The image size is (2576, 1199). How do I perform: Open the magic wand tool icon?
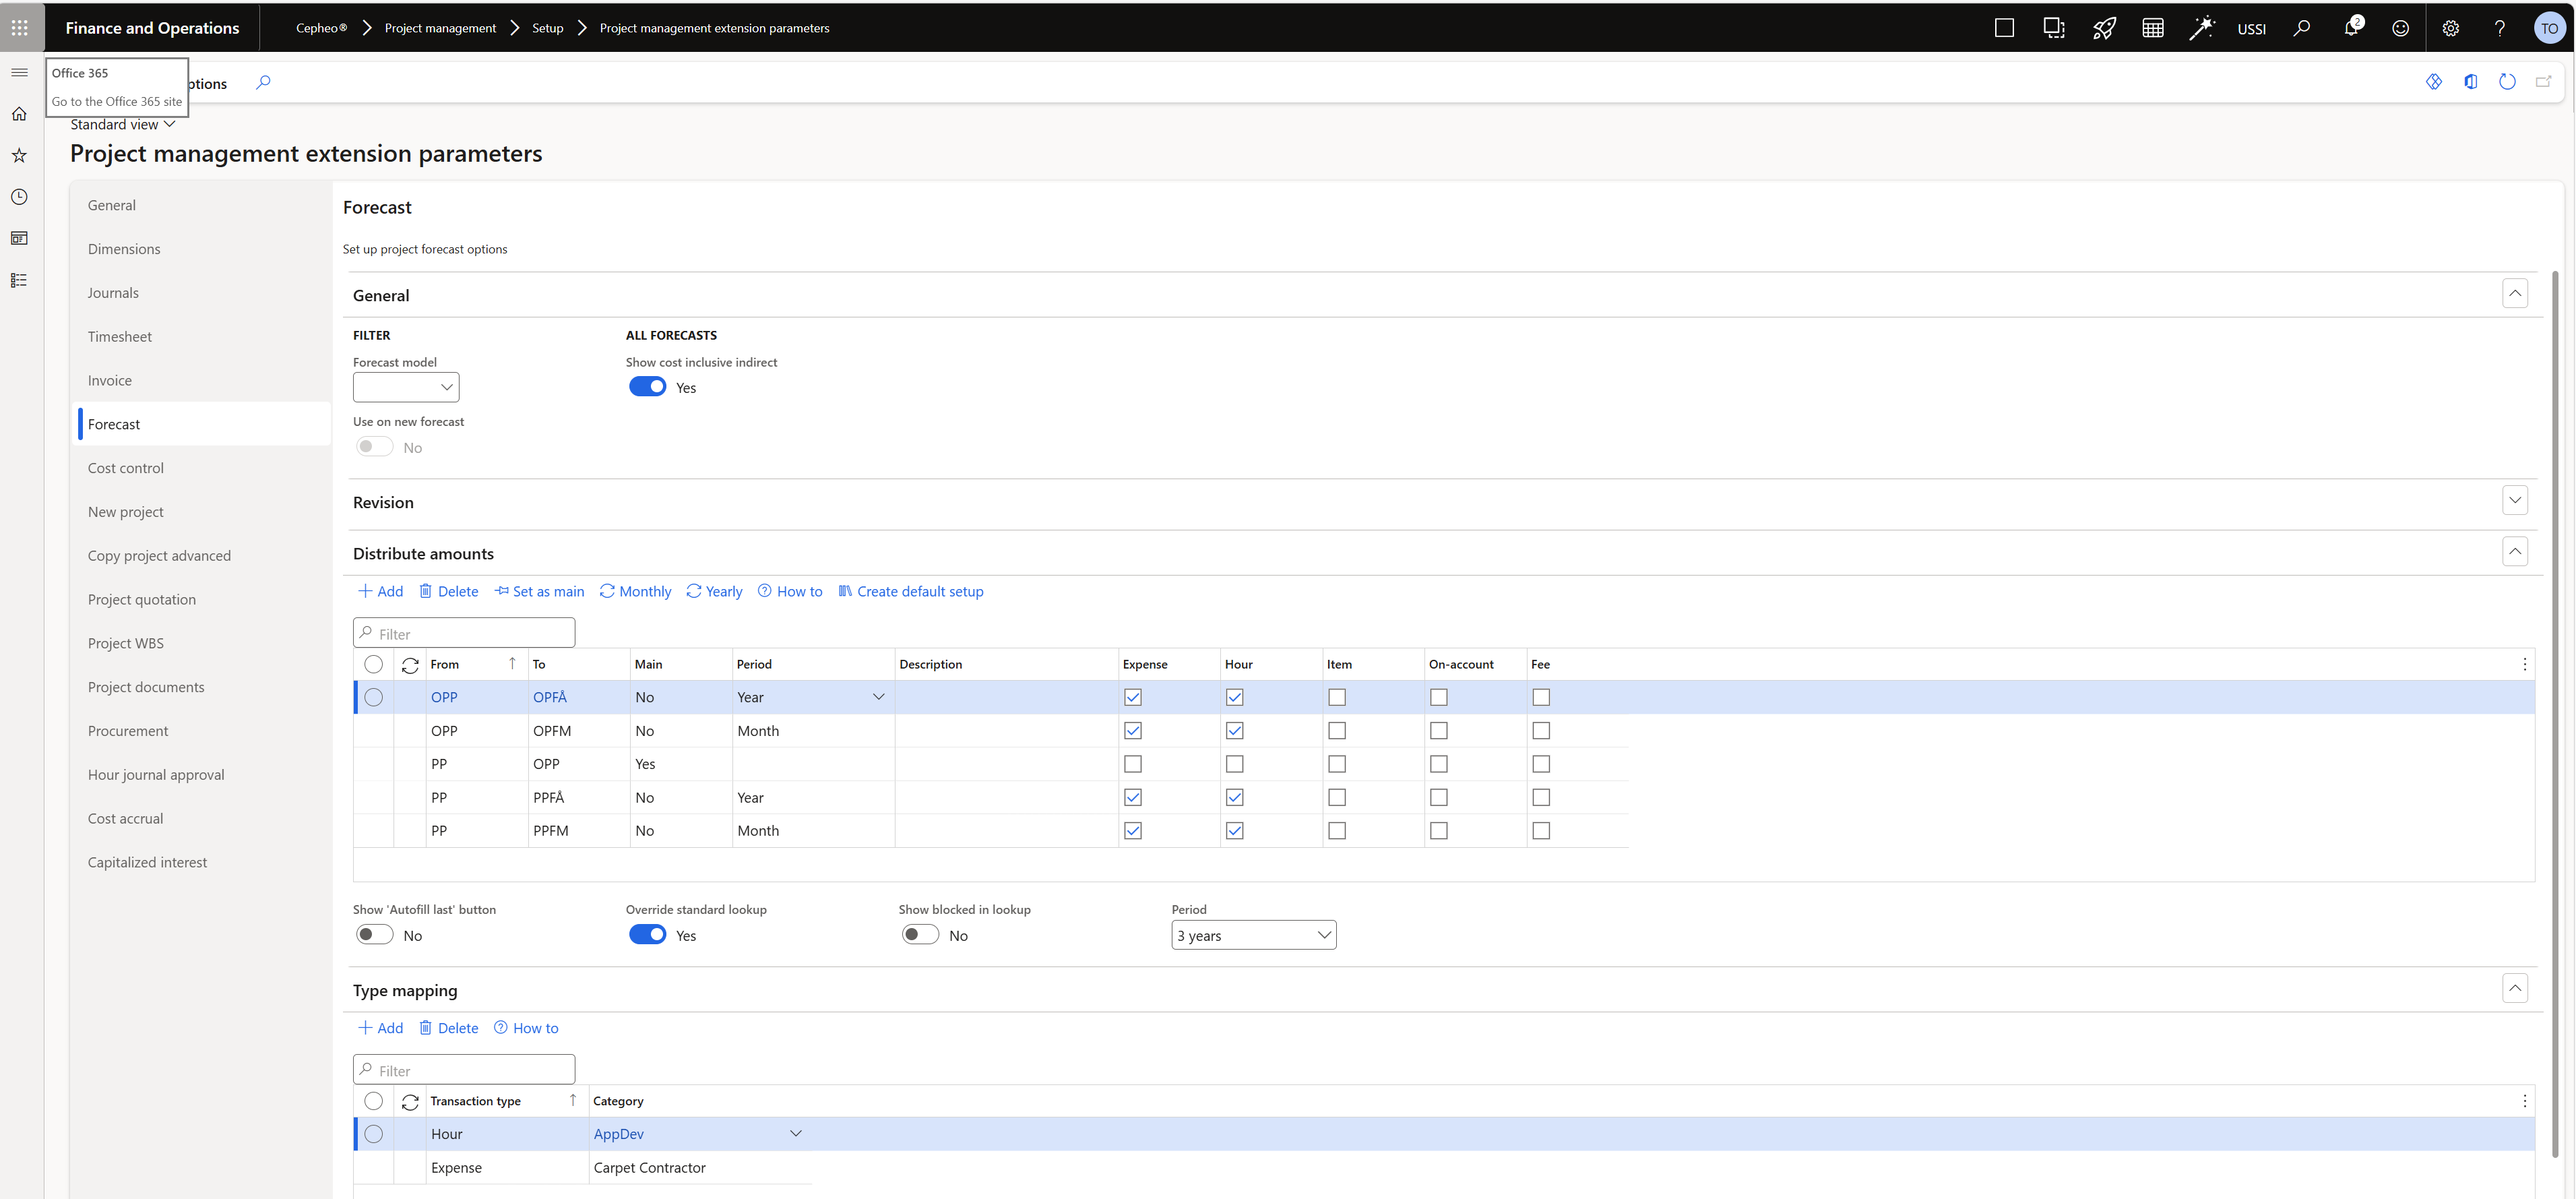[x=2201, y=28]
